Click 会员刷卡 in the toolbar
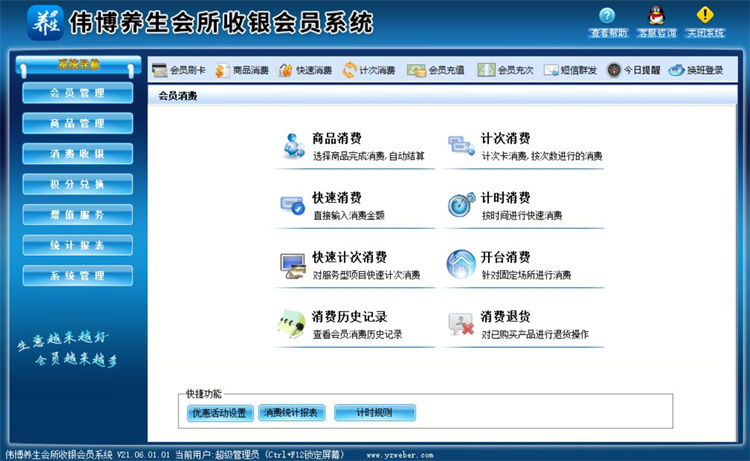This screenshot has height=461, width=750. click(179, 70)
